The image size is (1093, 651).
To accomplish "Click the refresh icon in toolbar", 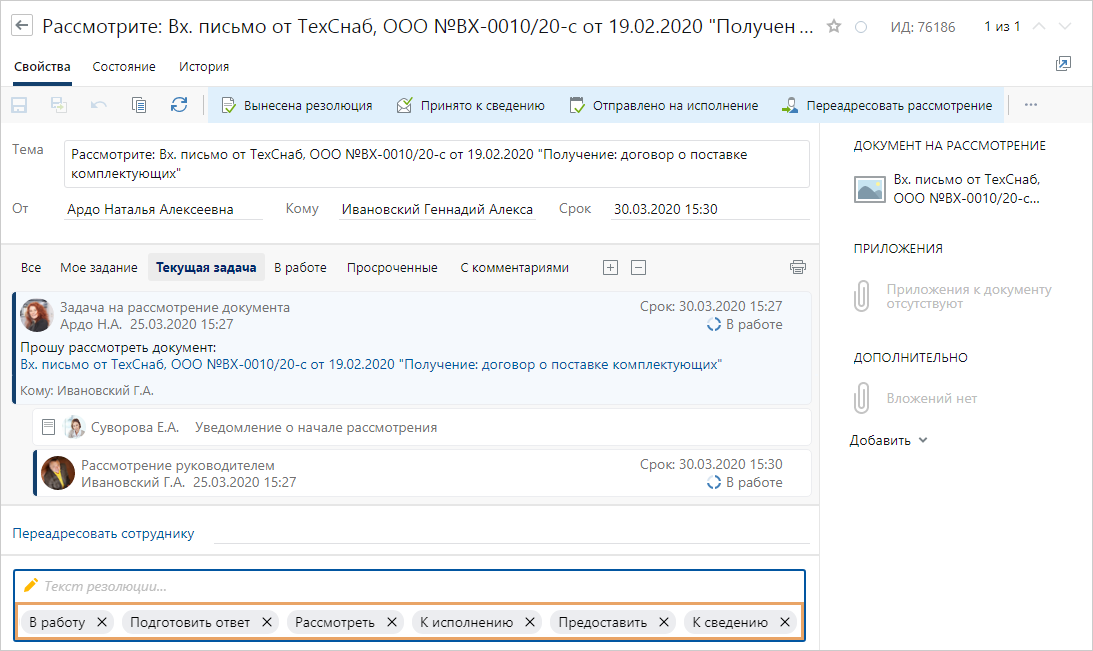I will pos(179,105).
